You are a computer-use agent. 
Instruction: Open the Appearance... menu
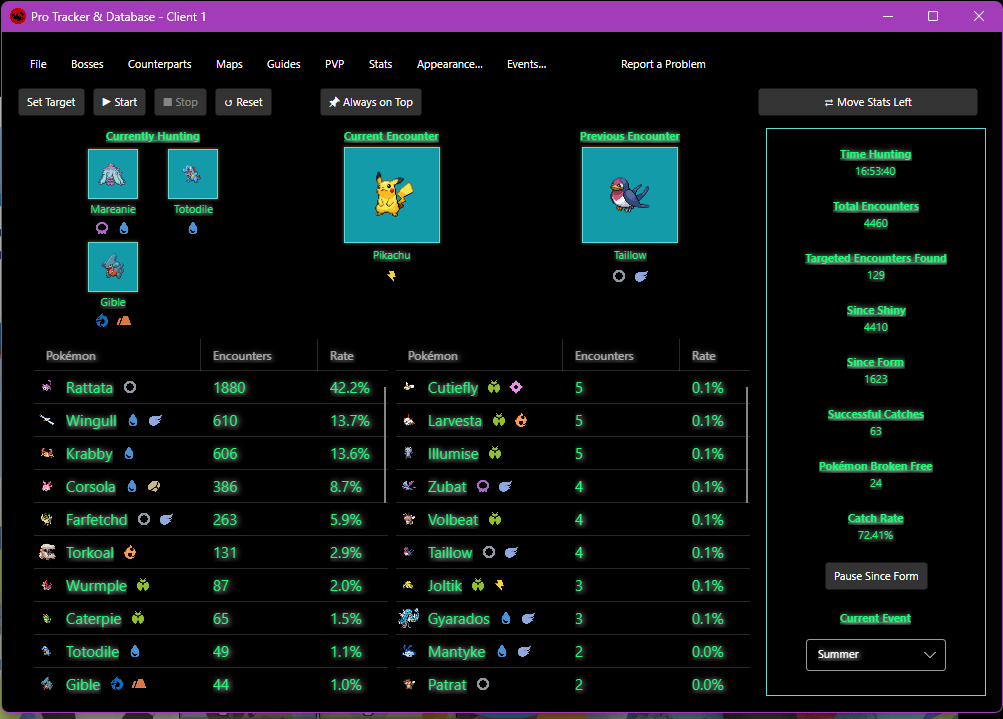[450, 64]
